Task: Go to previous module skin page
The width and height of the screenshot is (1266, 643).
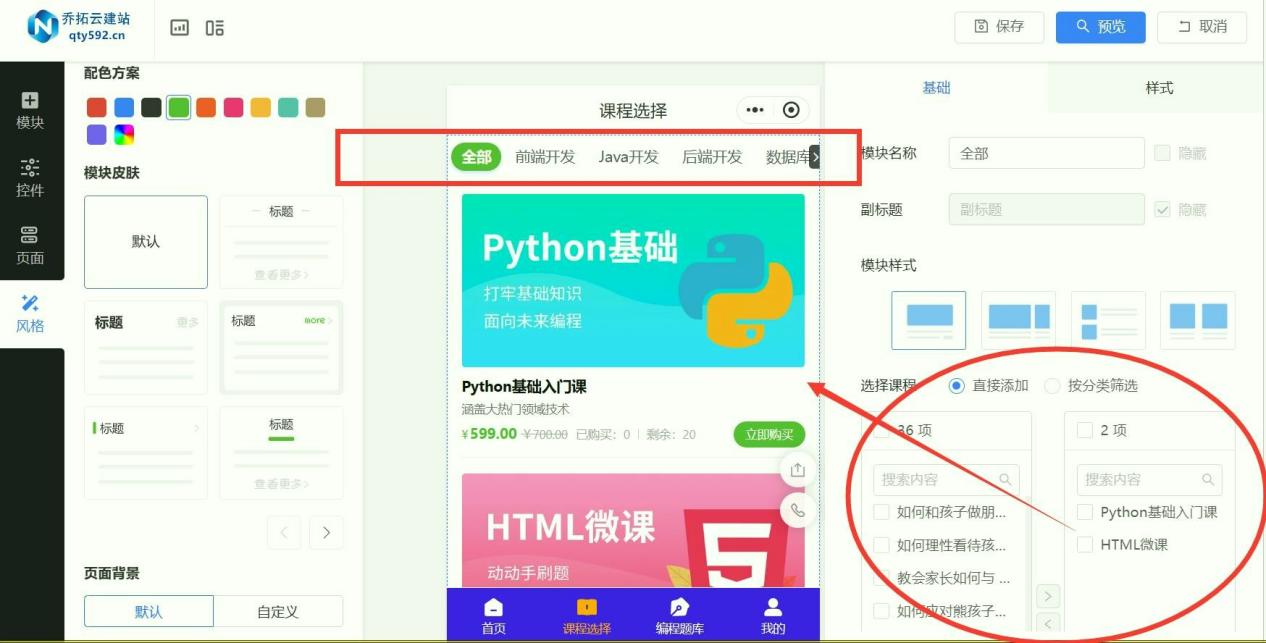Action: (x=284, y=533)
